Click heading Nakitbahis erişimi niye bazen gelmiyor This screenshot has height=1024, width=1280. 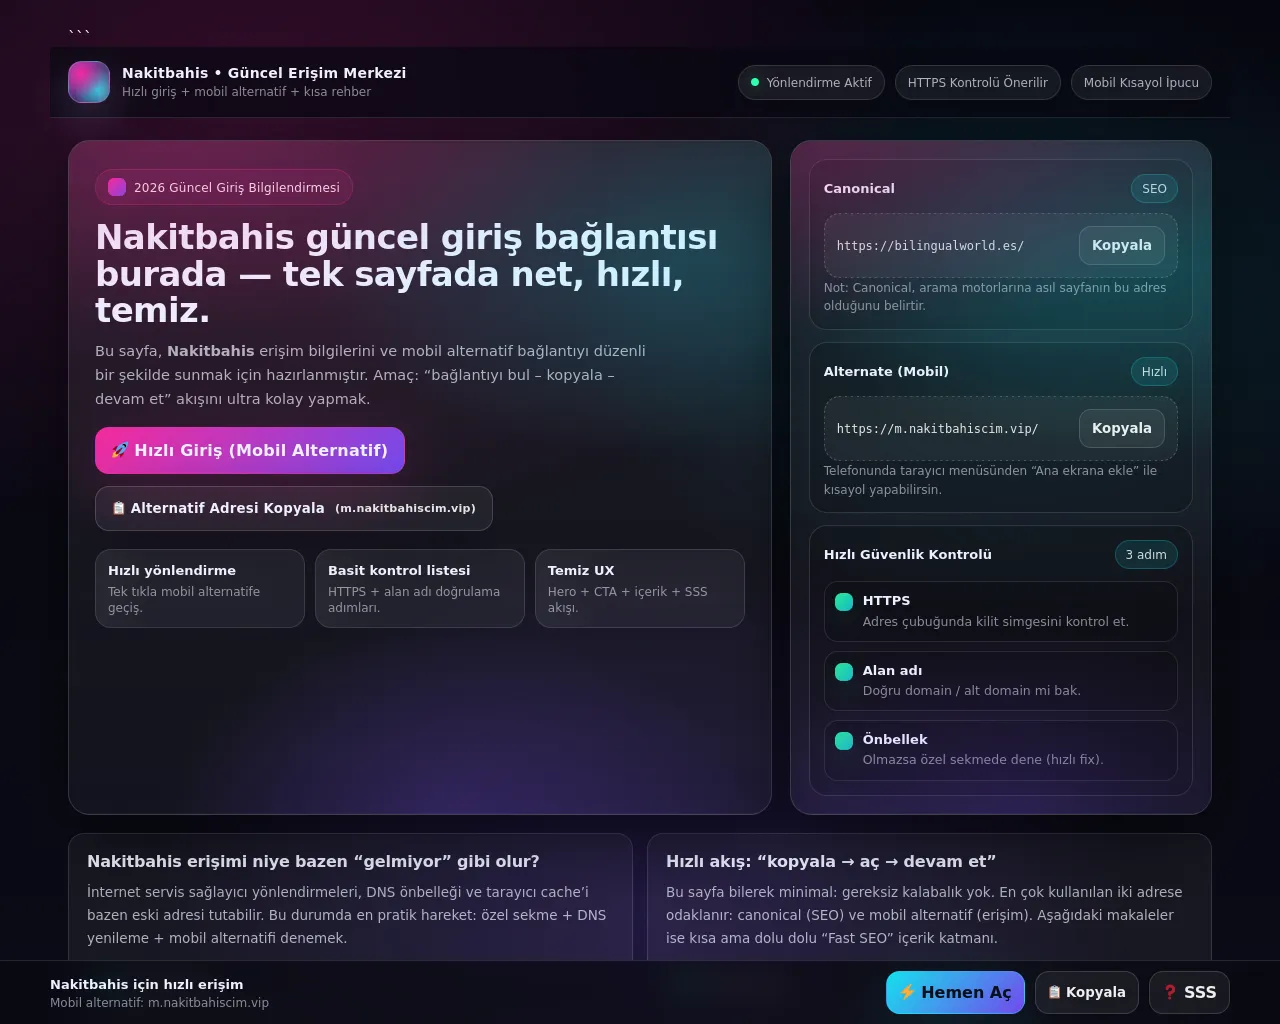pyautogui.click(x=313, y=861)
